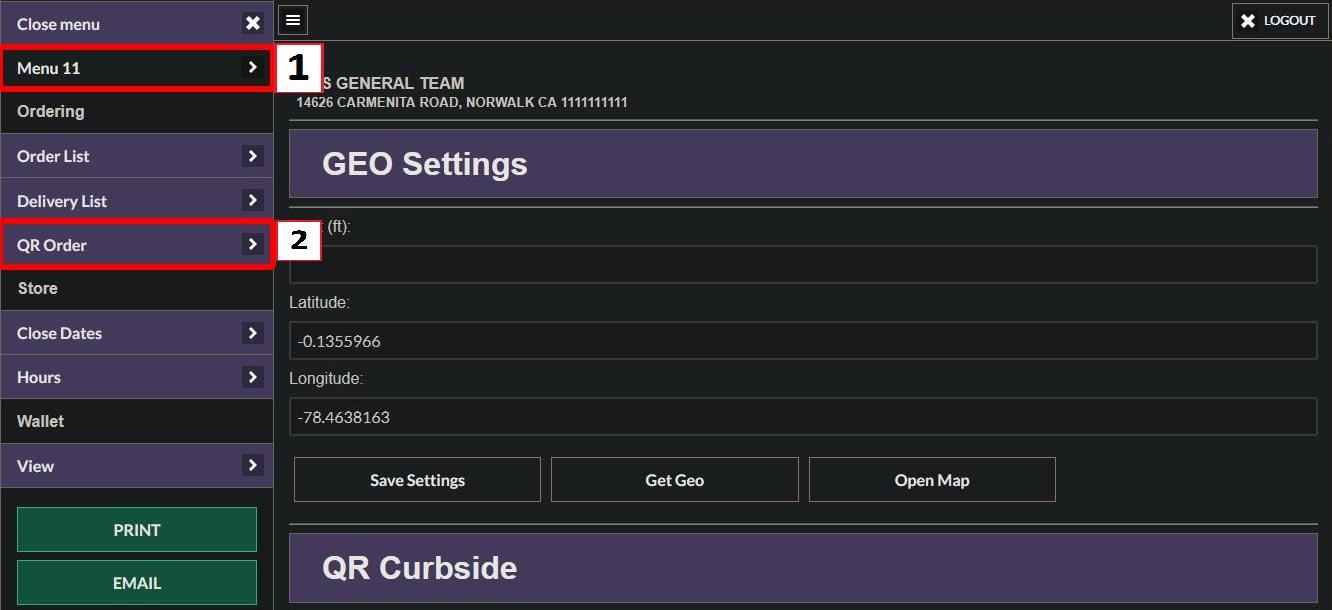Click the green EMAIL button
The height and width of the screenshot is (610, 1332).
coord(137,583)
